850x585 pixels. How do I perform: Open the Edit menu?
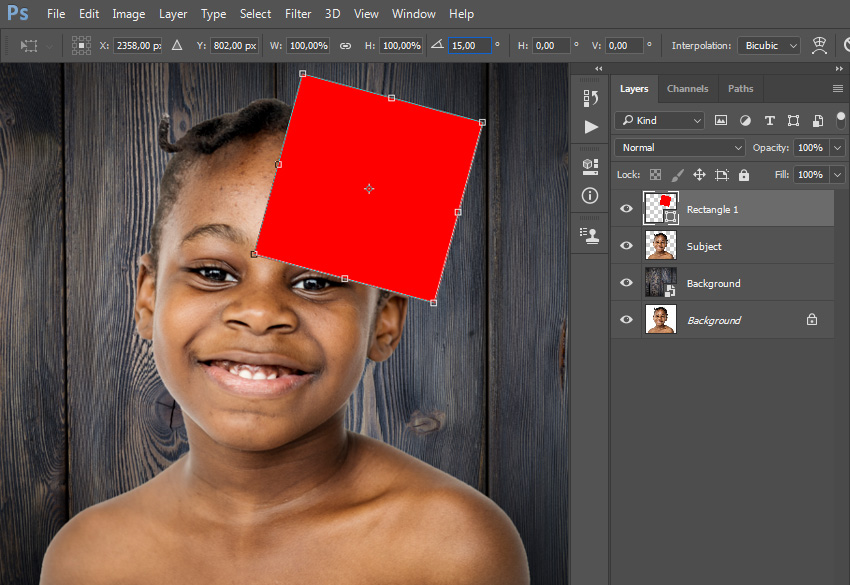click(89, 14)
